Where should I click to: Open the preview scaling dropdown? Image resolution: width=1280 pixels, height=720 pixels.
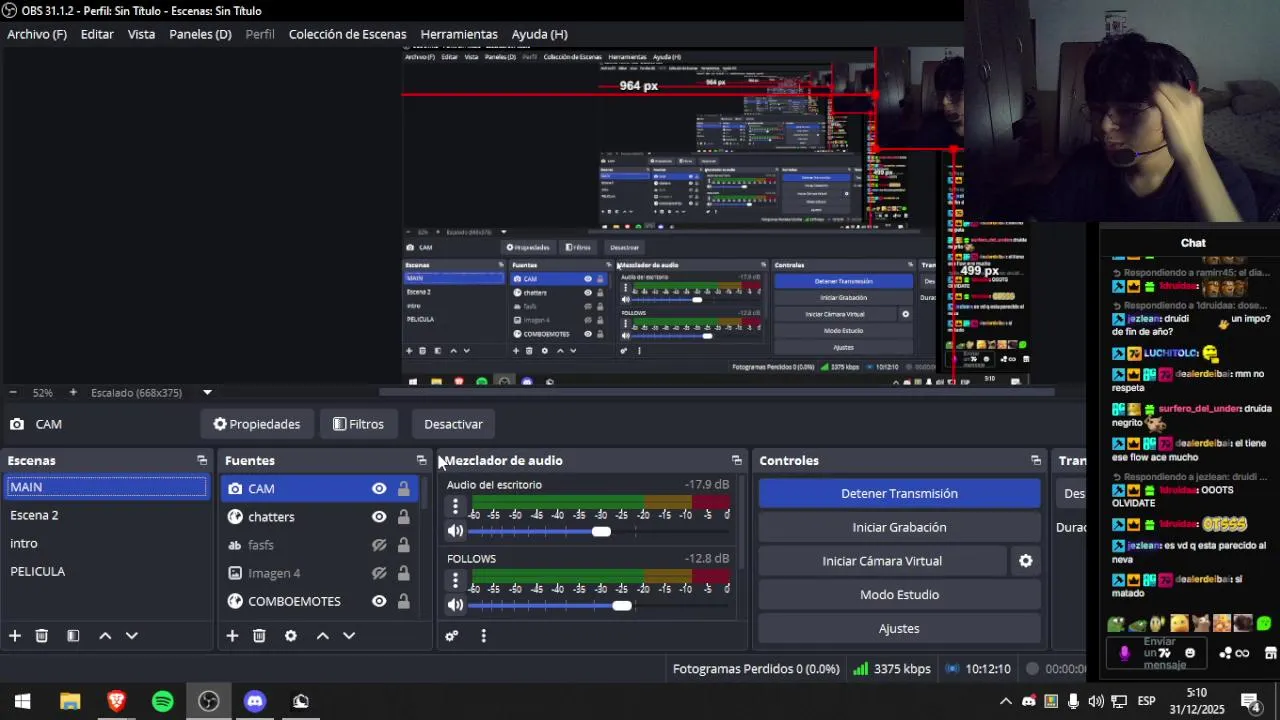pos(207,393)
